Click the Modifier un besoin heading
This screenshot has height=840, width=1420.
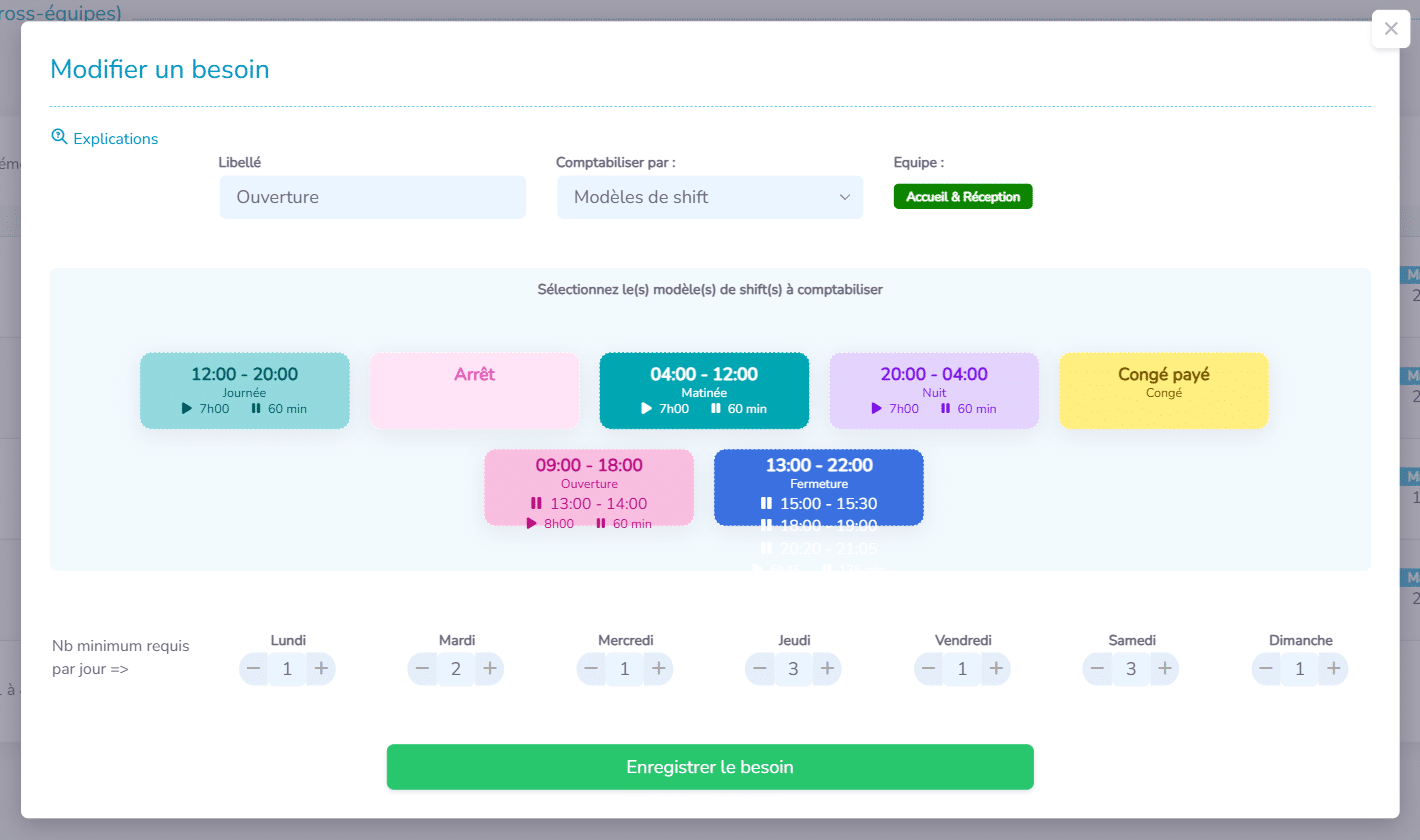(160, 69)
